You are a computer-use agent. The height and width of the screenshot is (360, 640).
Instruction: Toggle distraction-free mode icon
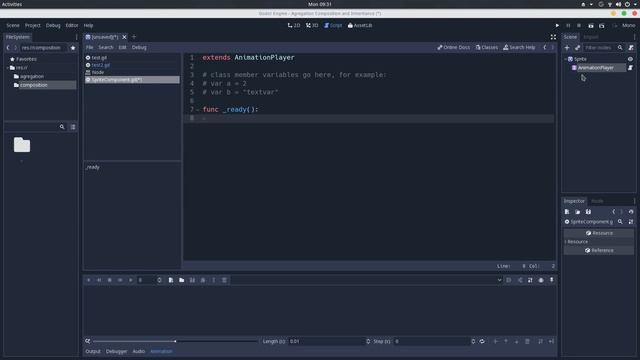coord(553,37)
